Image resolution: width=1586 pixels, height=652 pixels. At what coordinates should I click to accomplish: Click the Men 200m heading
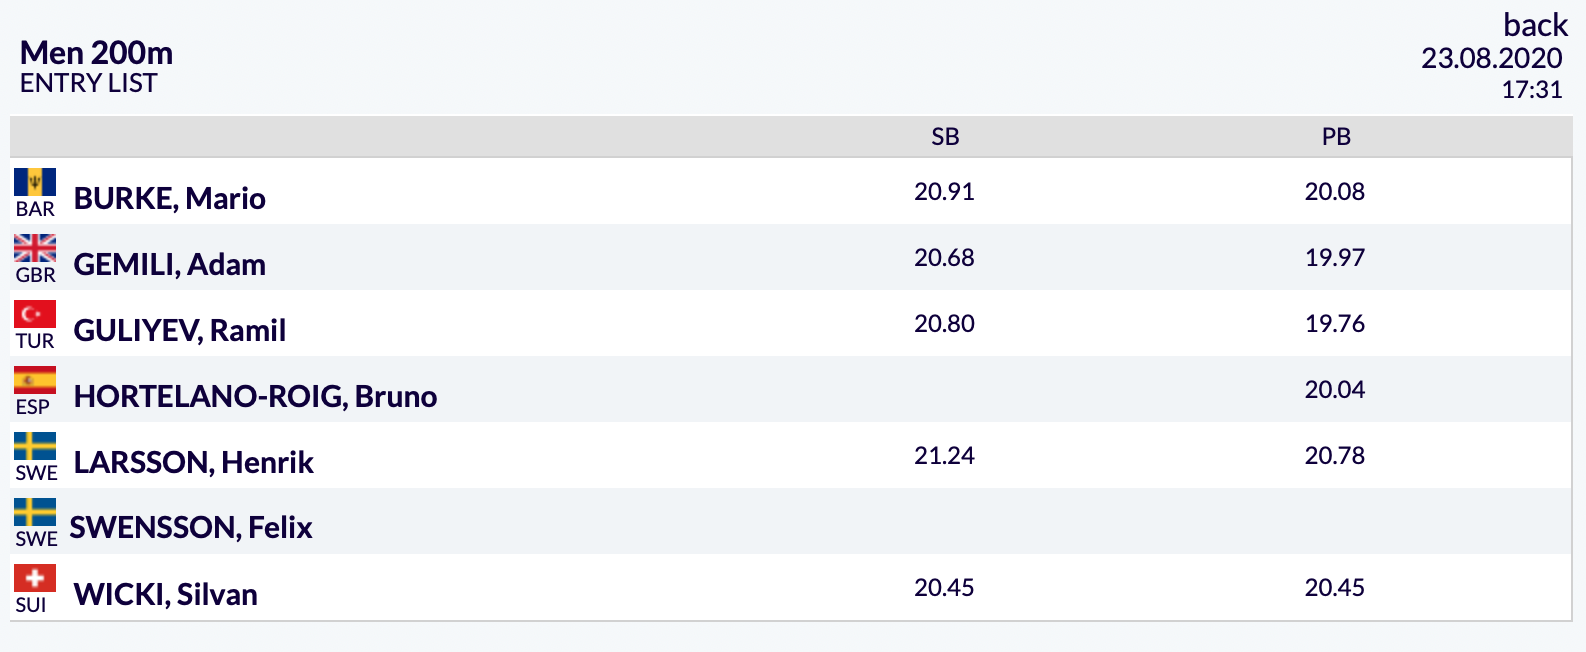click(x=96, y=52)
